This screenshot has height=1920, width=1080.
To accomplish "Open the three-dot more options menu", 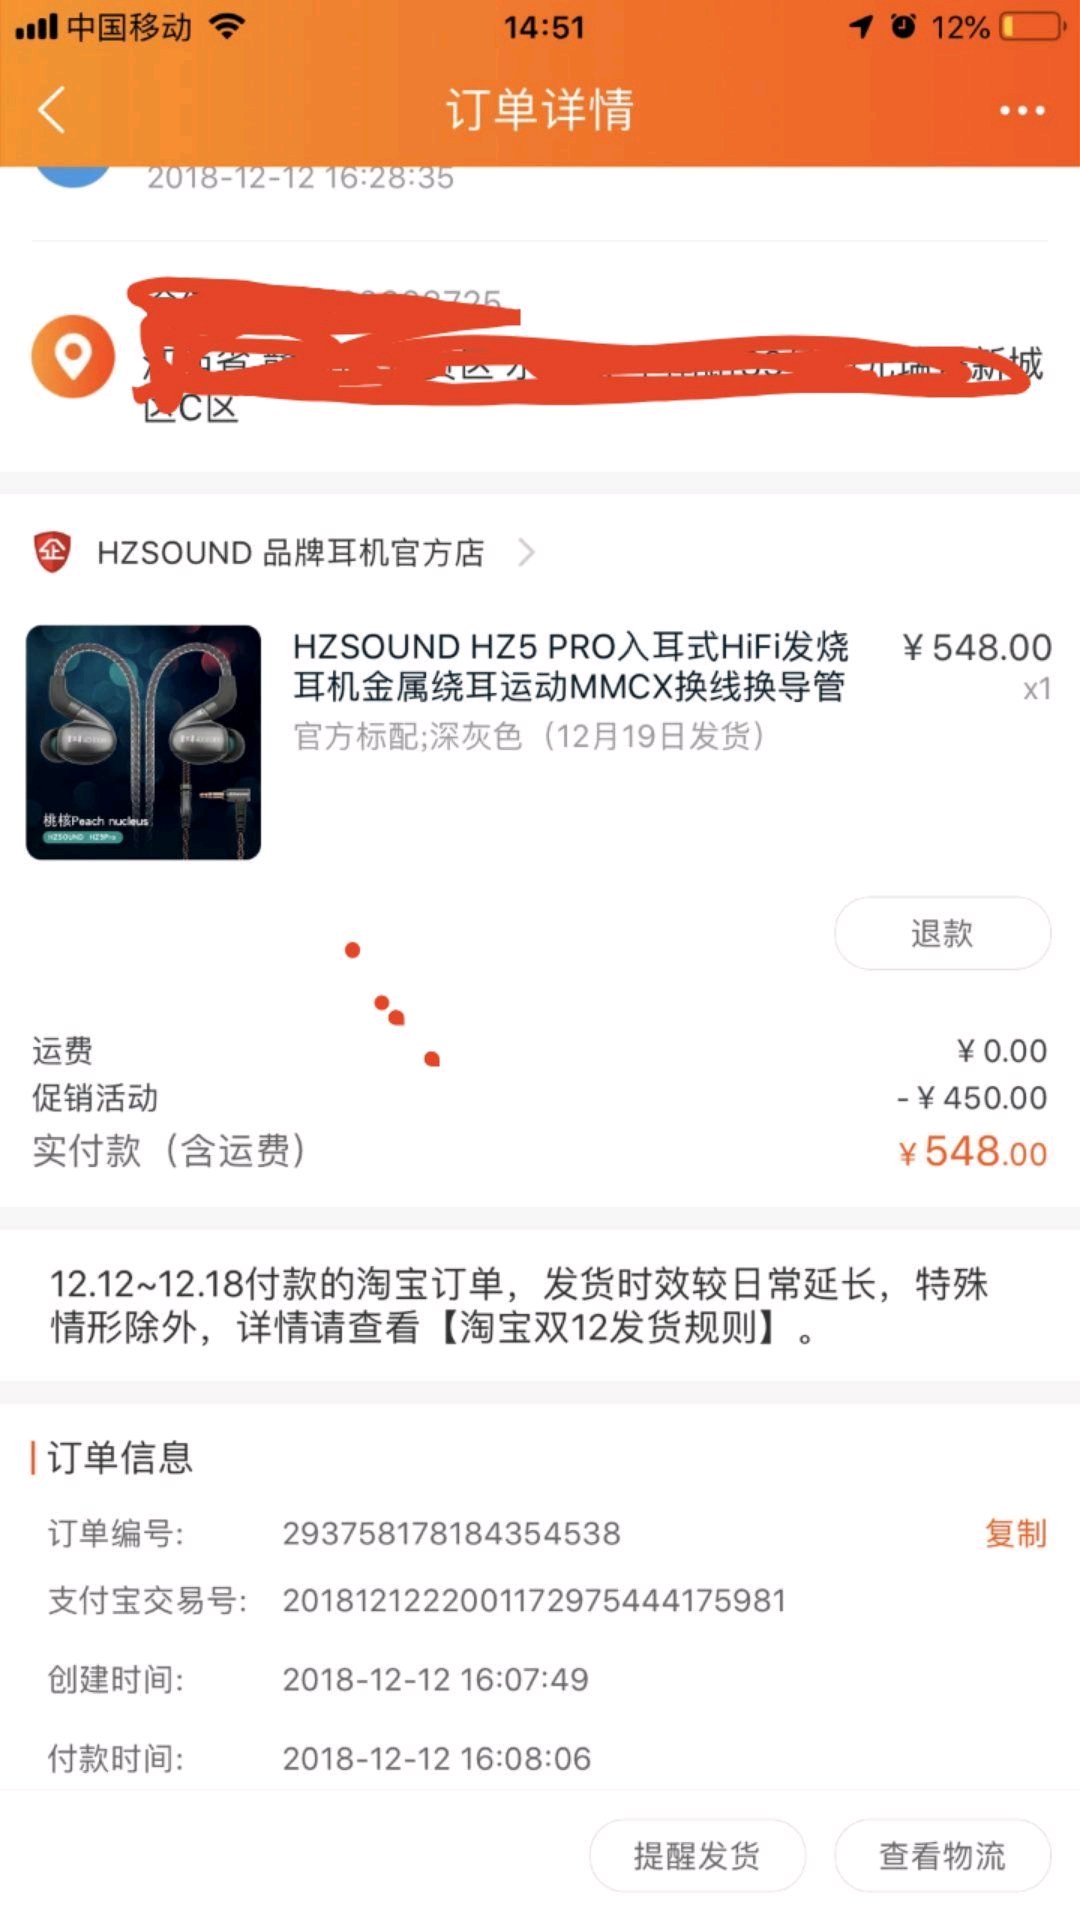I will [x=1022, y=110].
